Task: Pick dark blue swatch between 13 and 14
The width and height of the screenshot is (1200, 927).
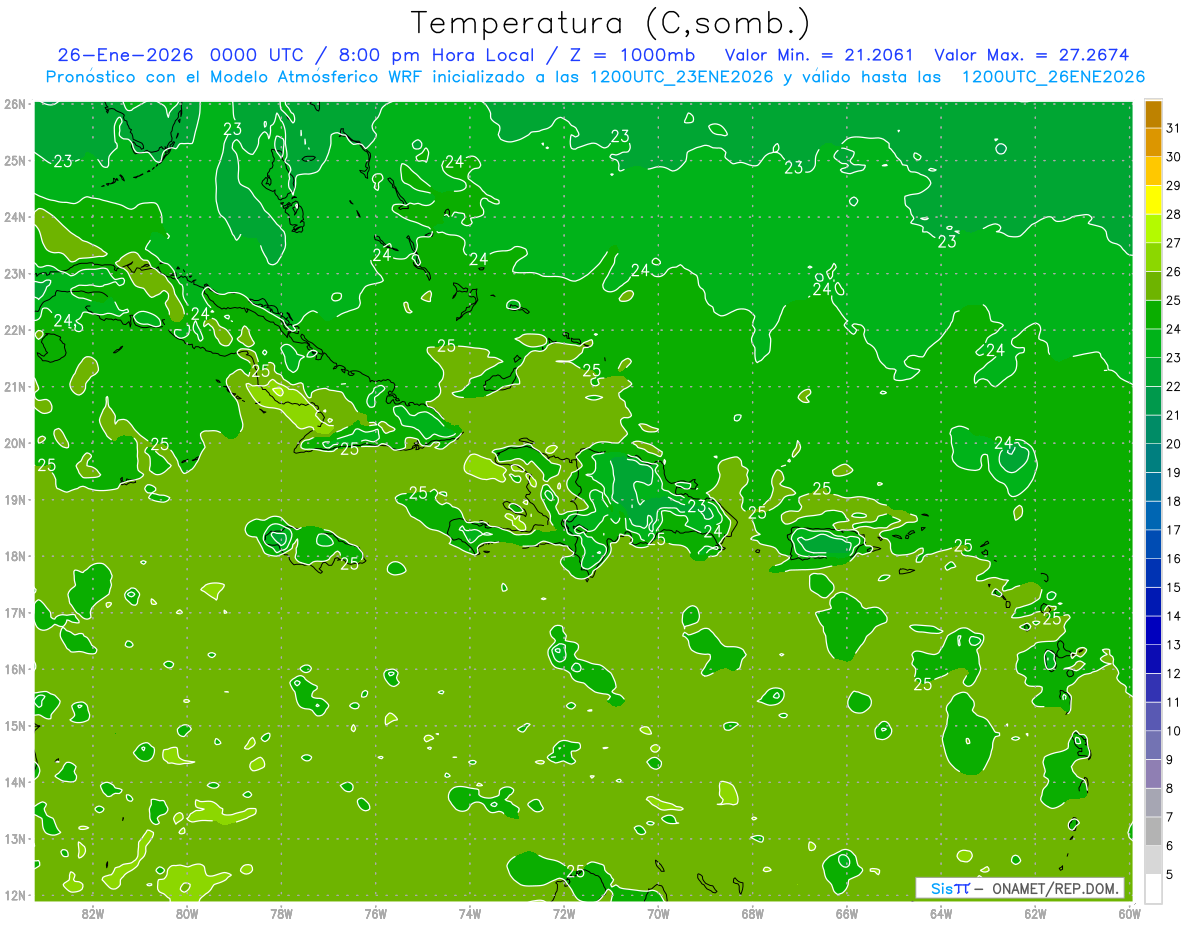Action: (x=1153, y=631)
